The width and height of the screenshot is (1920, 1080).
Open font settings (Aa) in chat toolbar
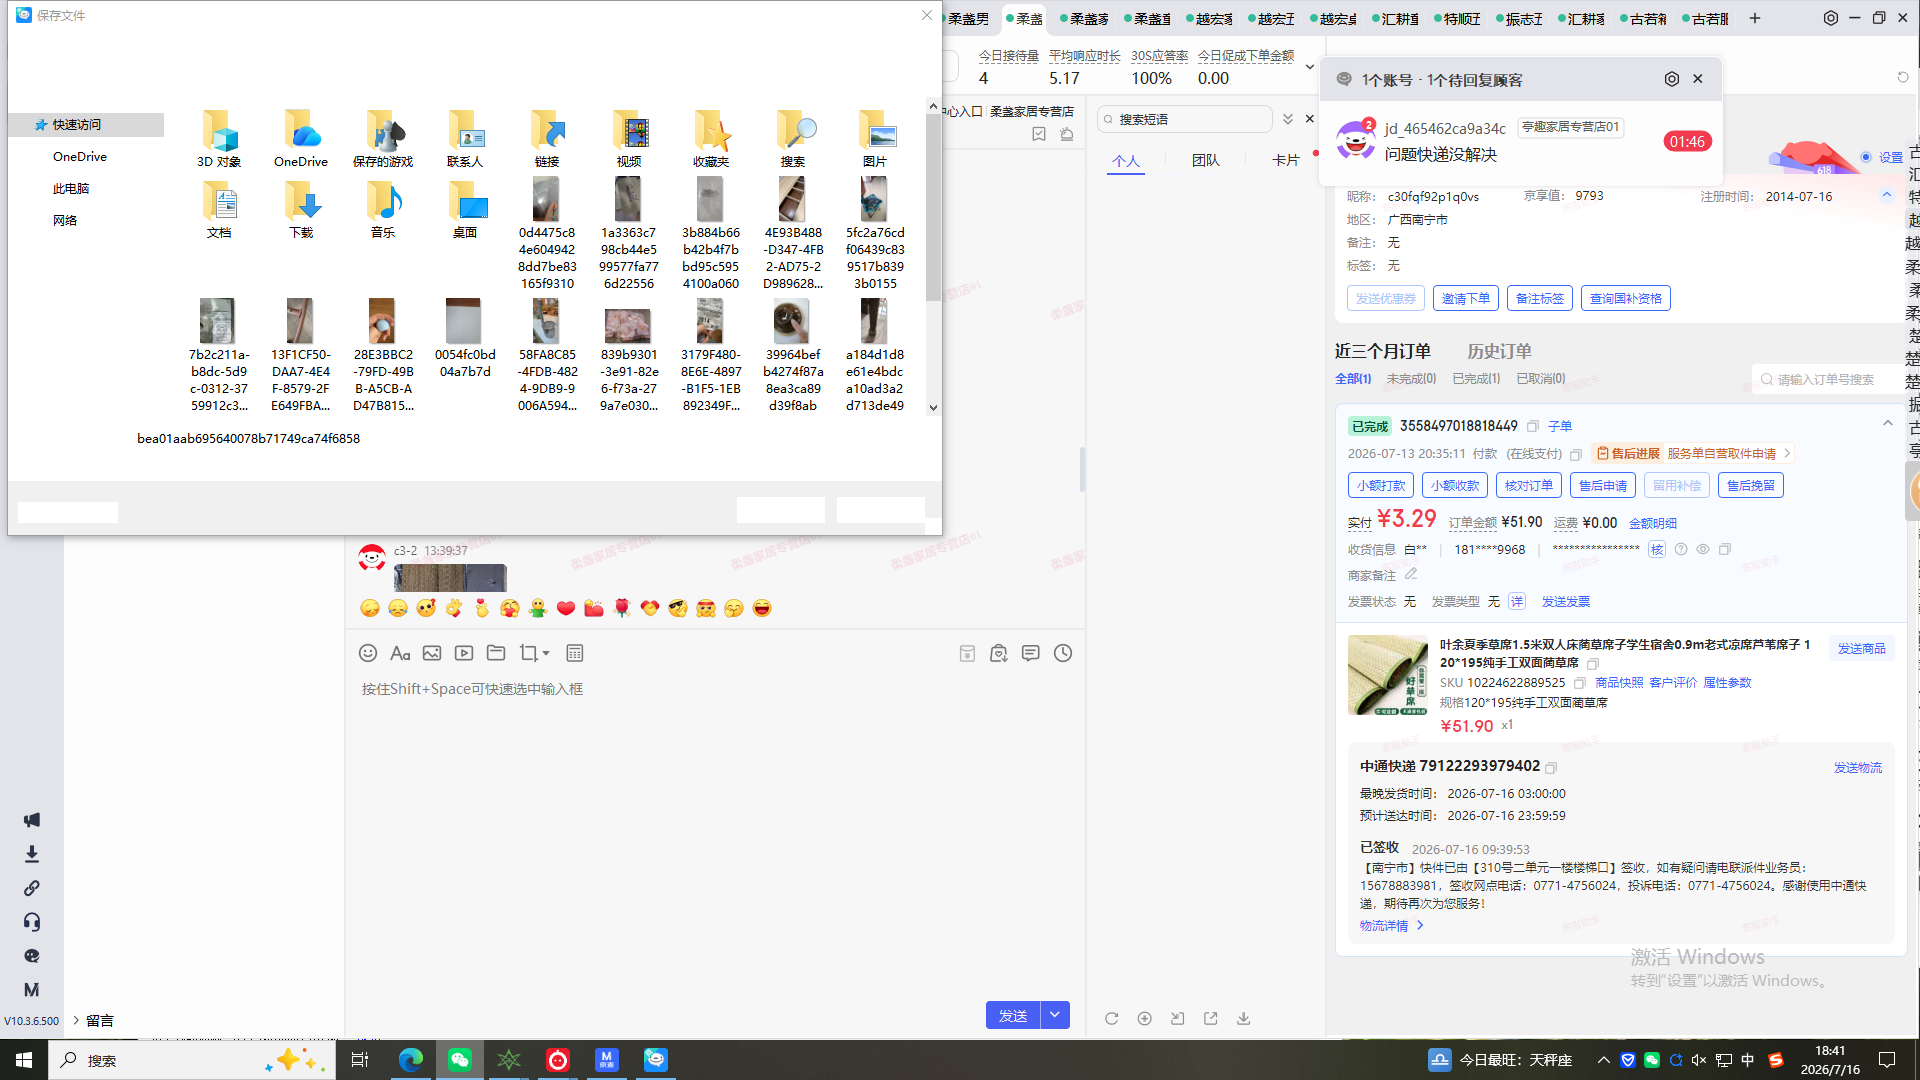coord(400,653)
